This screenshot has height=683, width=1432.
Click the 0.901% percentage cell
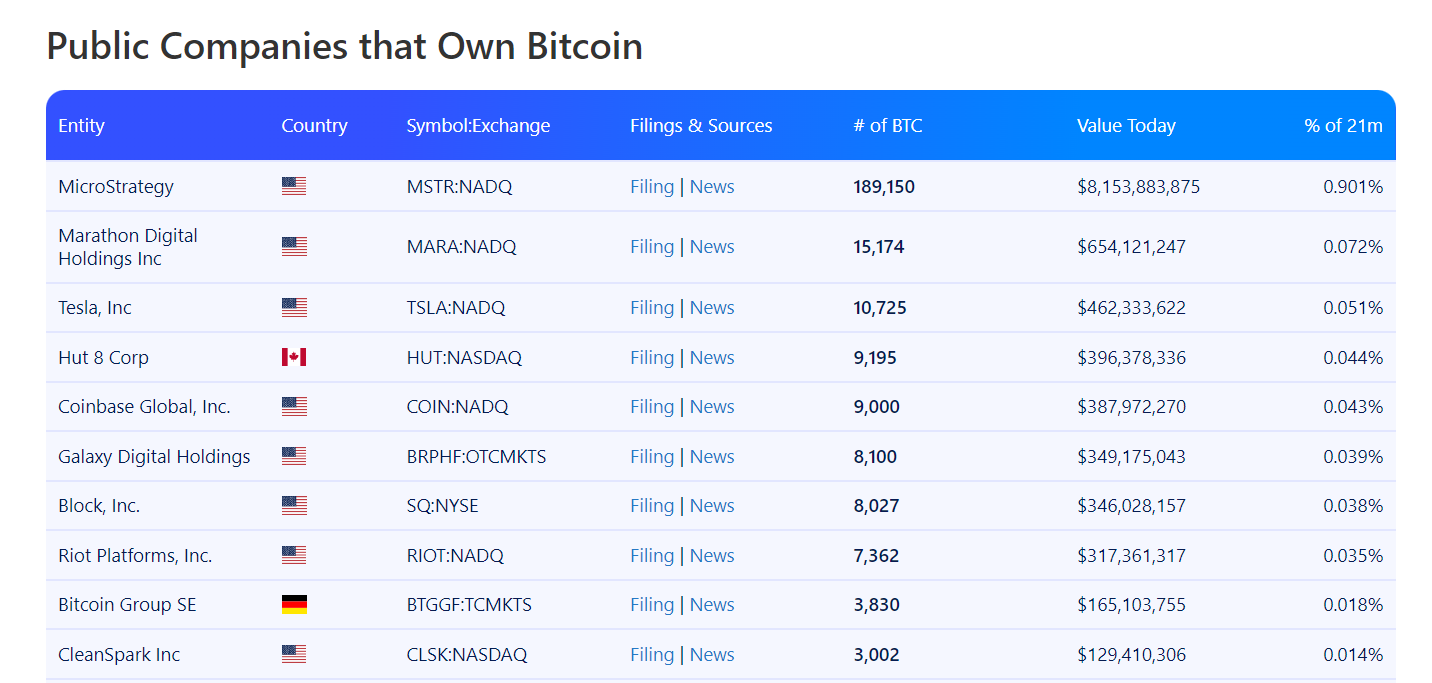click(x=1353, y=187)
